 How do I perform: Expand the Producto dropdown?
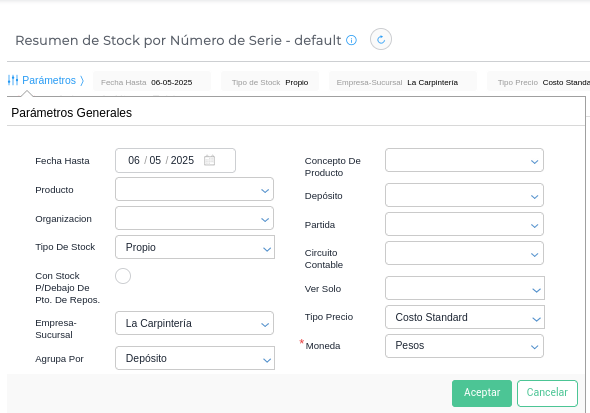[x=194, y=189]
